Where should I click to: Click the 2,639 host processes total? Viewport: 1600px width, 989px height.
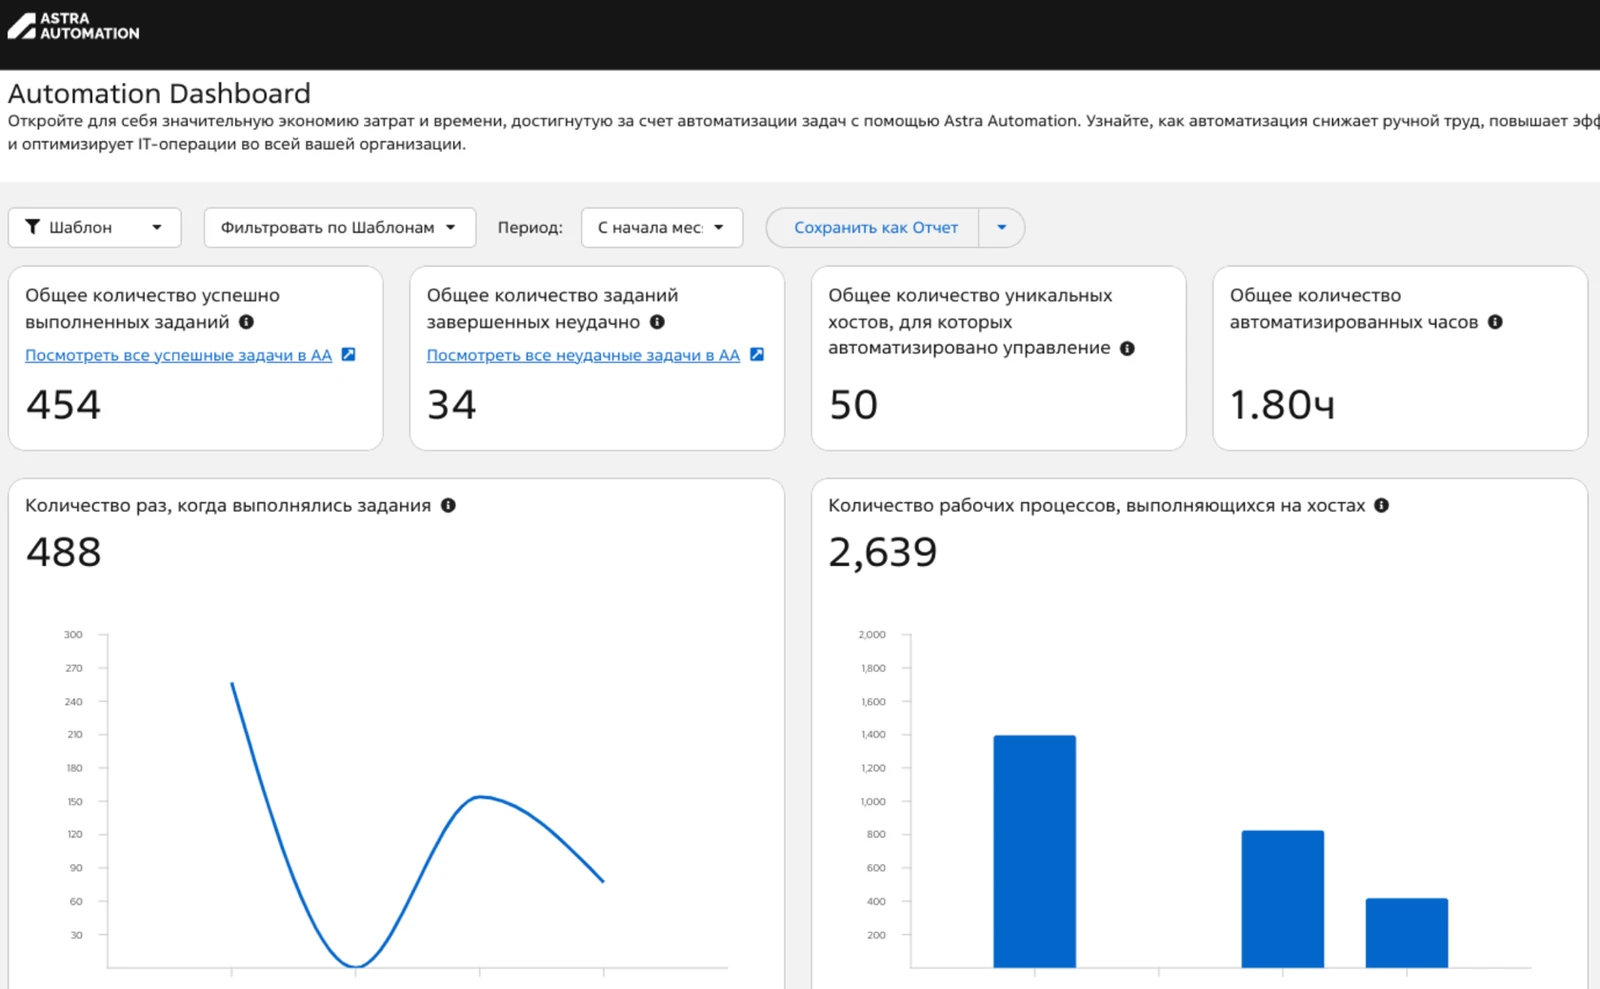[882, 551]
